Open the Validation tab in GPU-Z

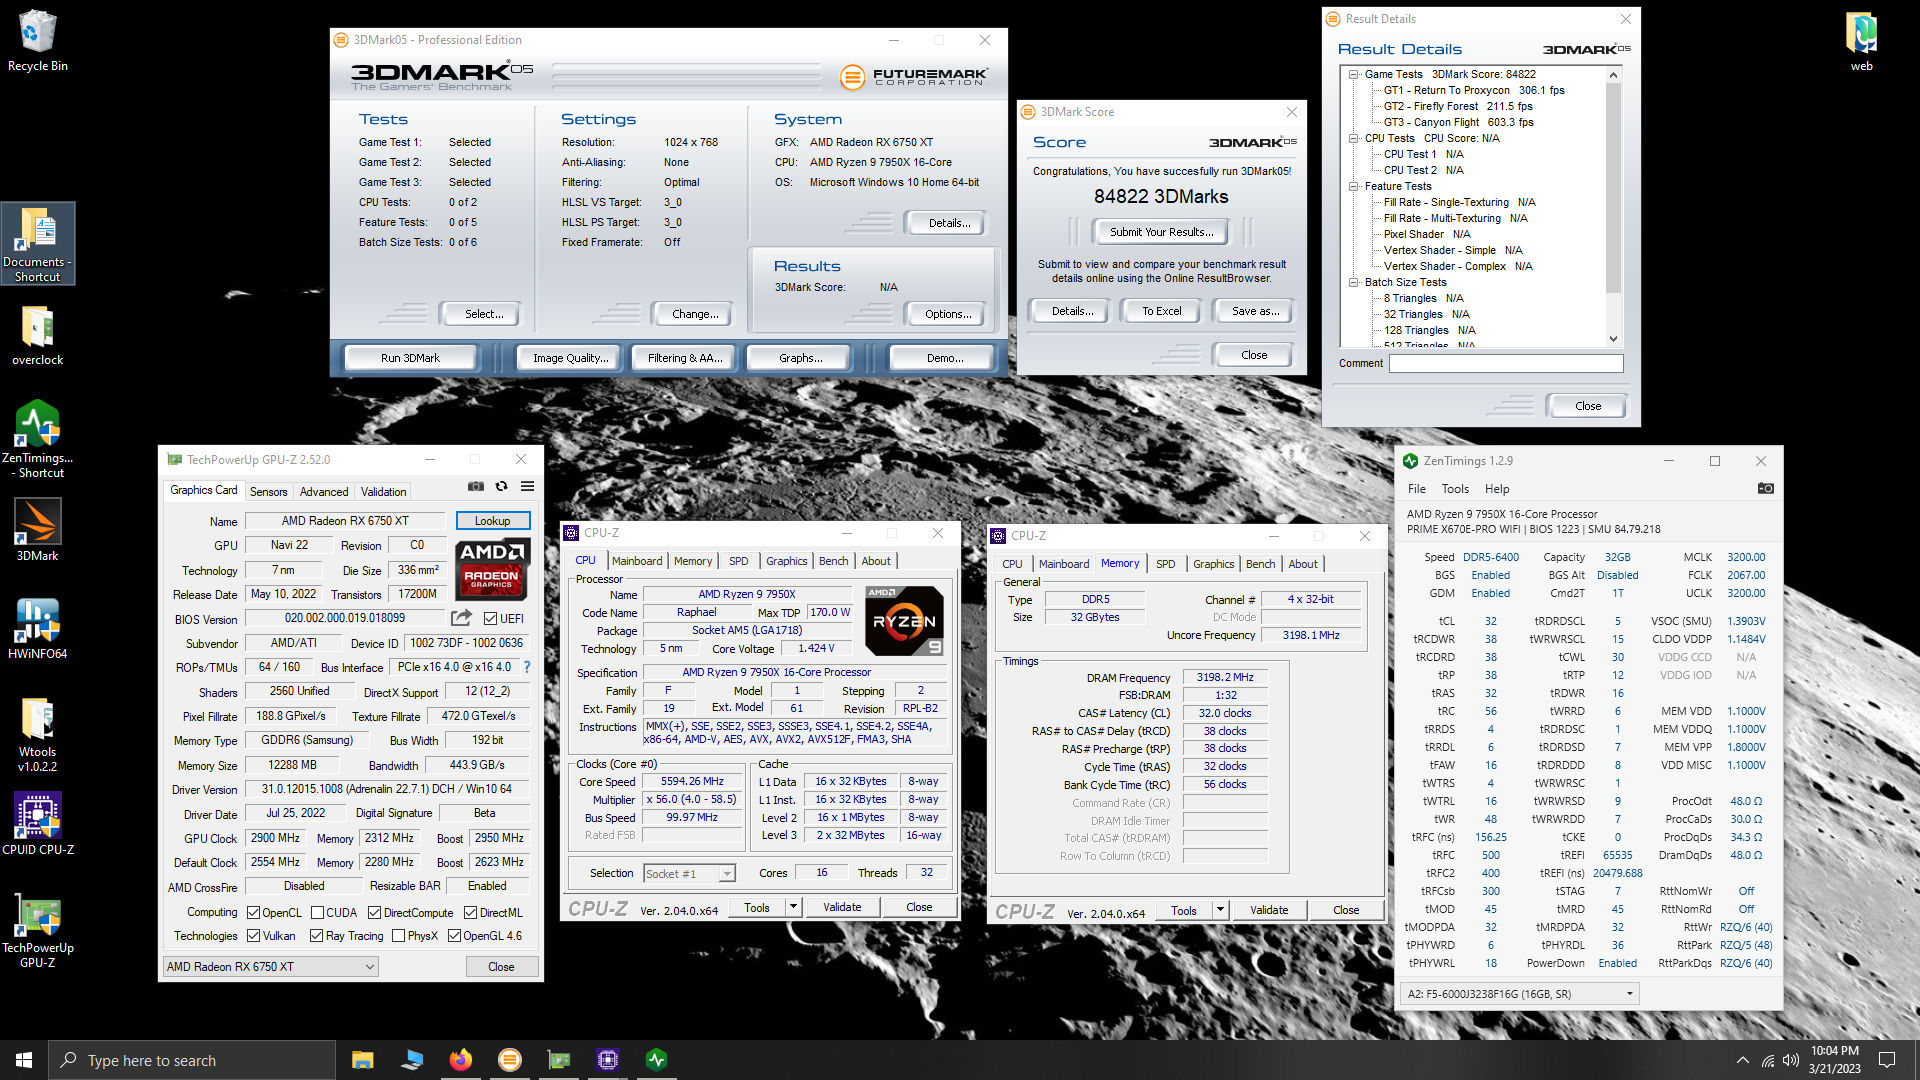point(383,492)
